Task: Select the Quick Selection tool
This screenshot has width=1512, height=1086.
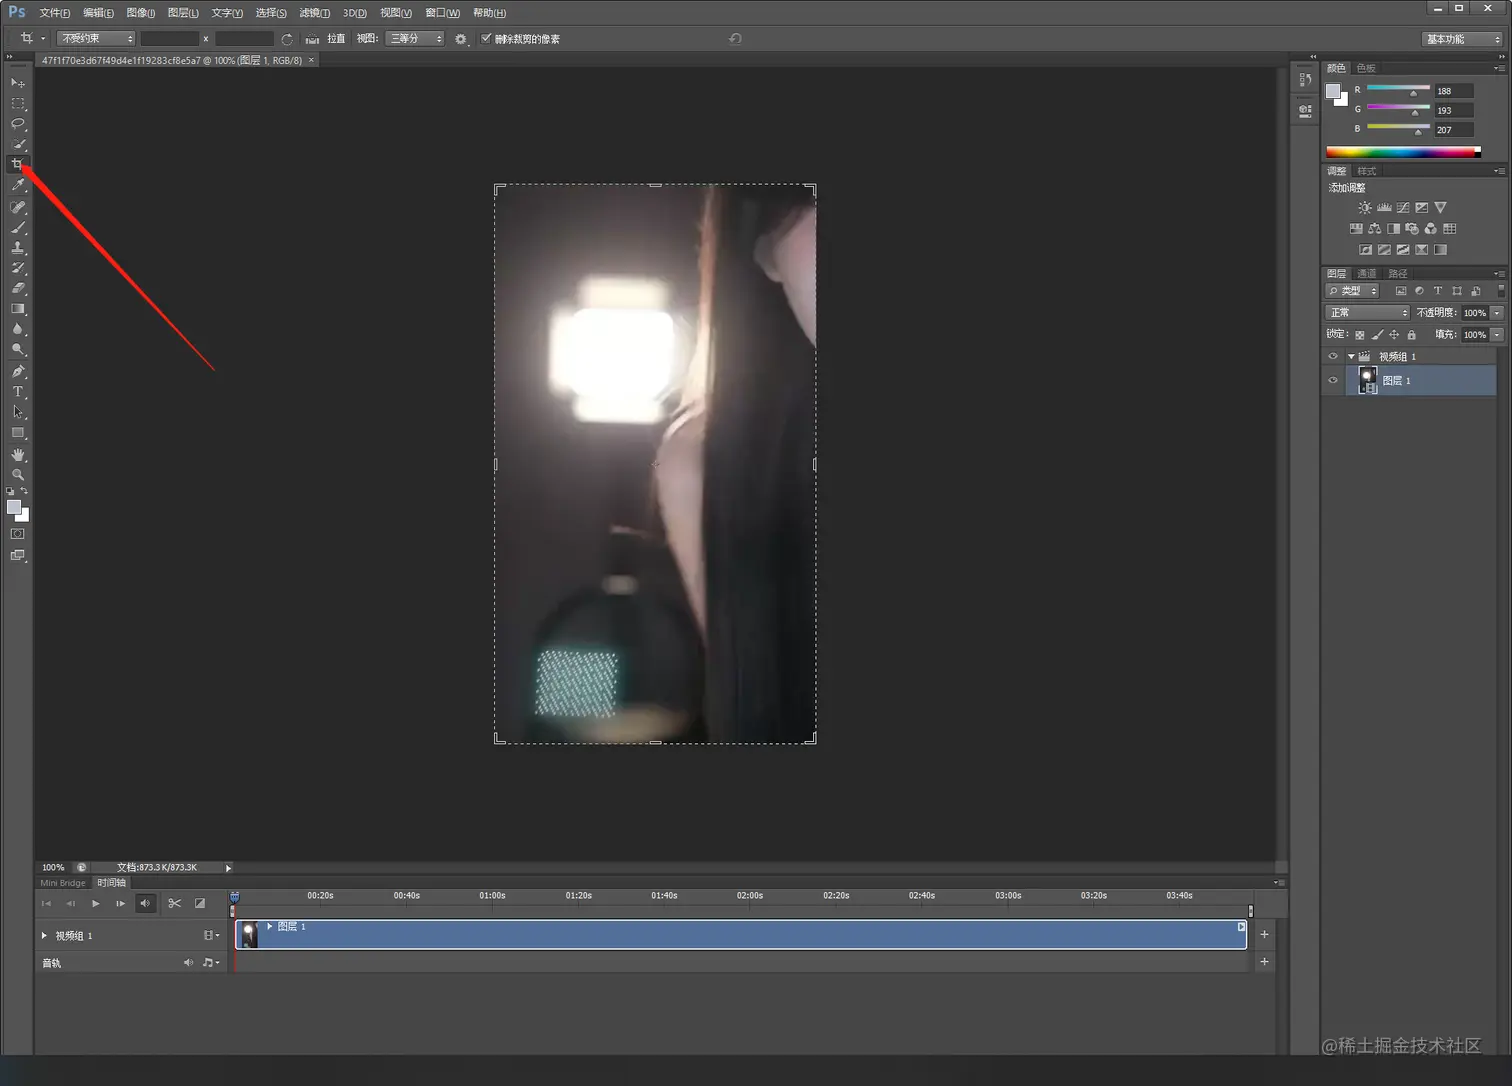Action: coord(18,145)
